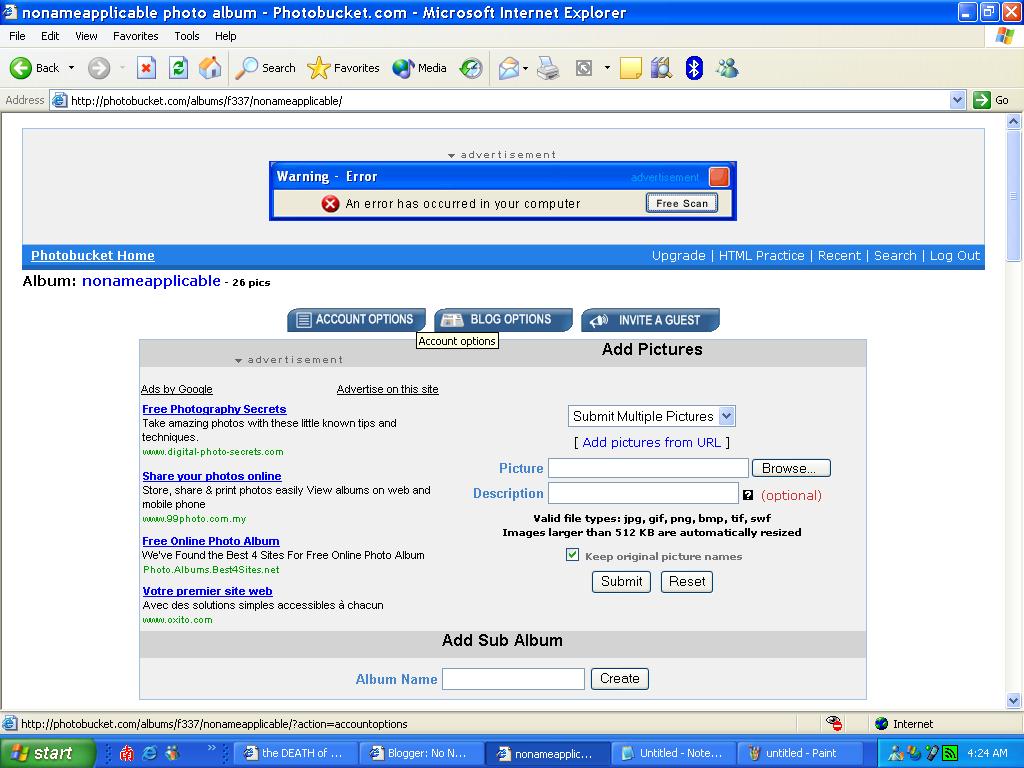Open the Back button history dropdown arrow

click(x=71, y=68)
